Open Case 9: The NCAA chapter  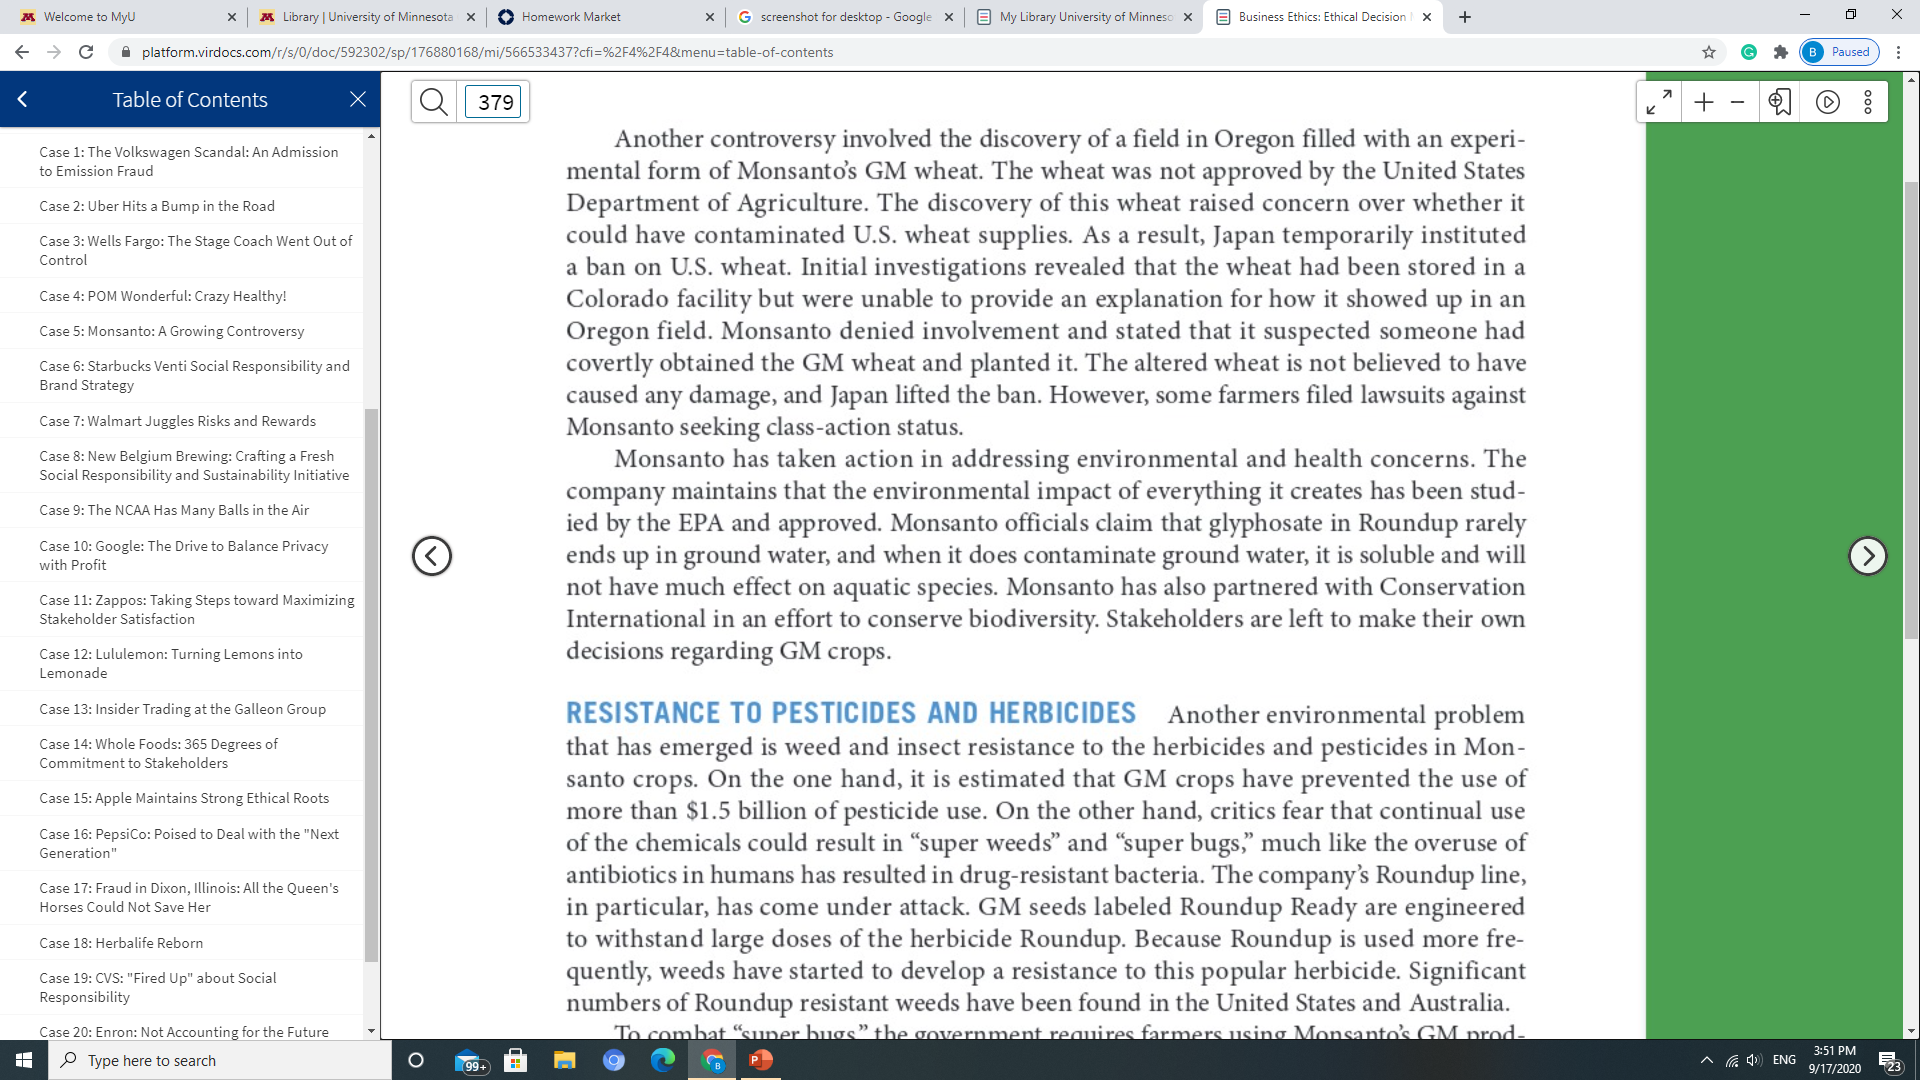[x=174, y=510]
